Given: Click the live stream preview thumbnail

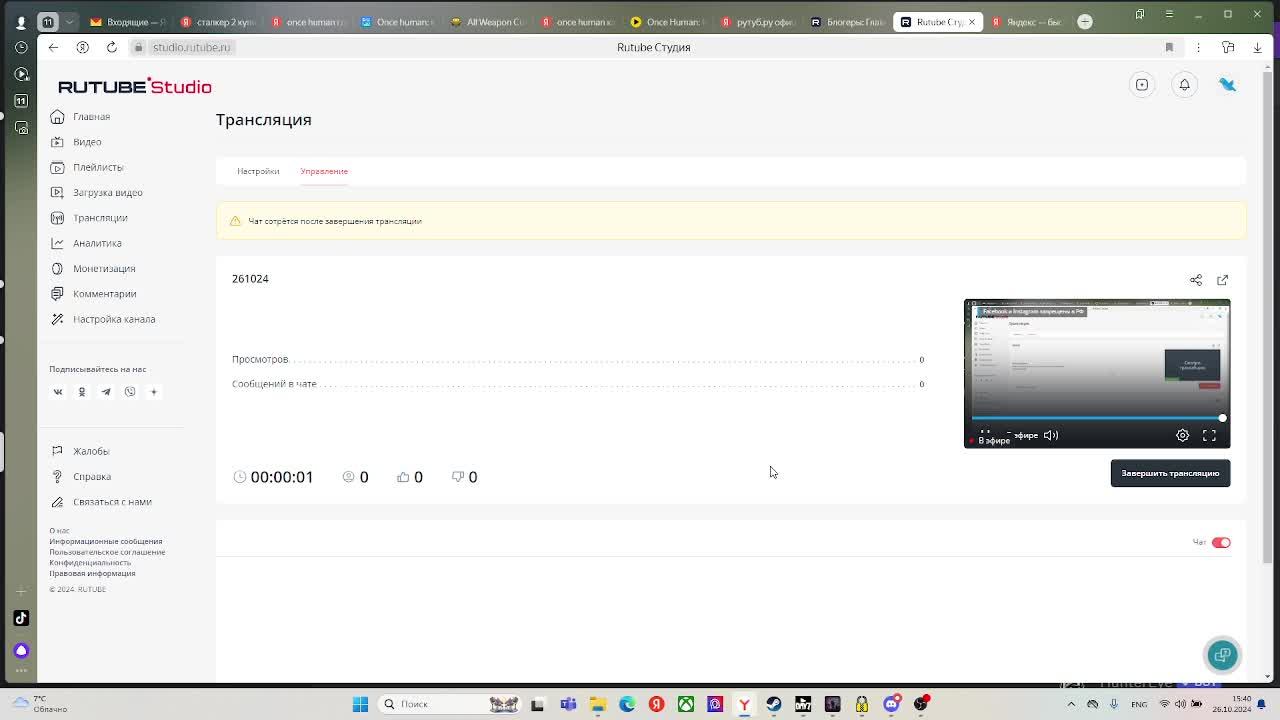Looking at the screenshot, I should pos(1097,373).
